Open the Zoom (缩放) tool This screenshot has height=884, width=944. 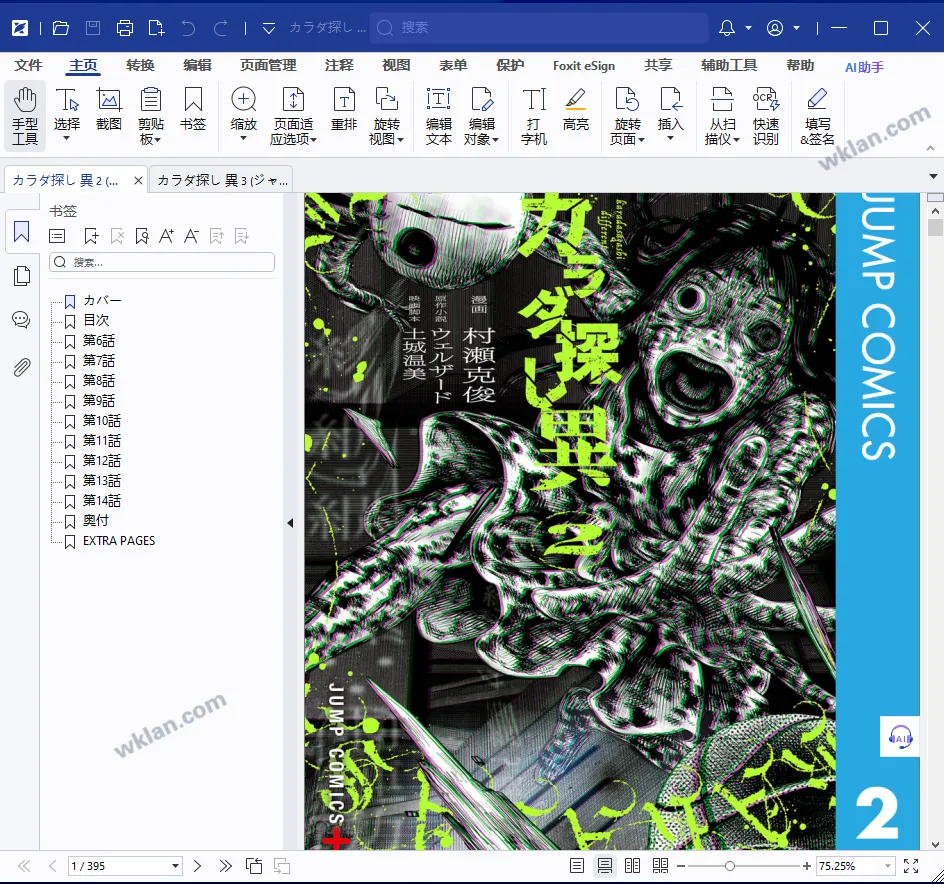point(243,116)
